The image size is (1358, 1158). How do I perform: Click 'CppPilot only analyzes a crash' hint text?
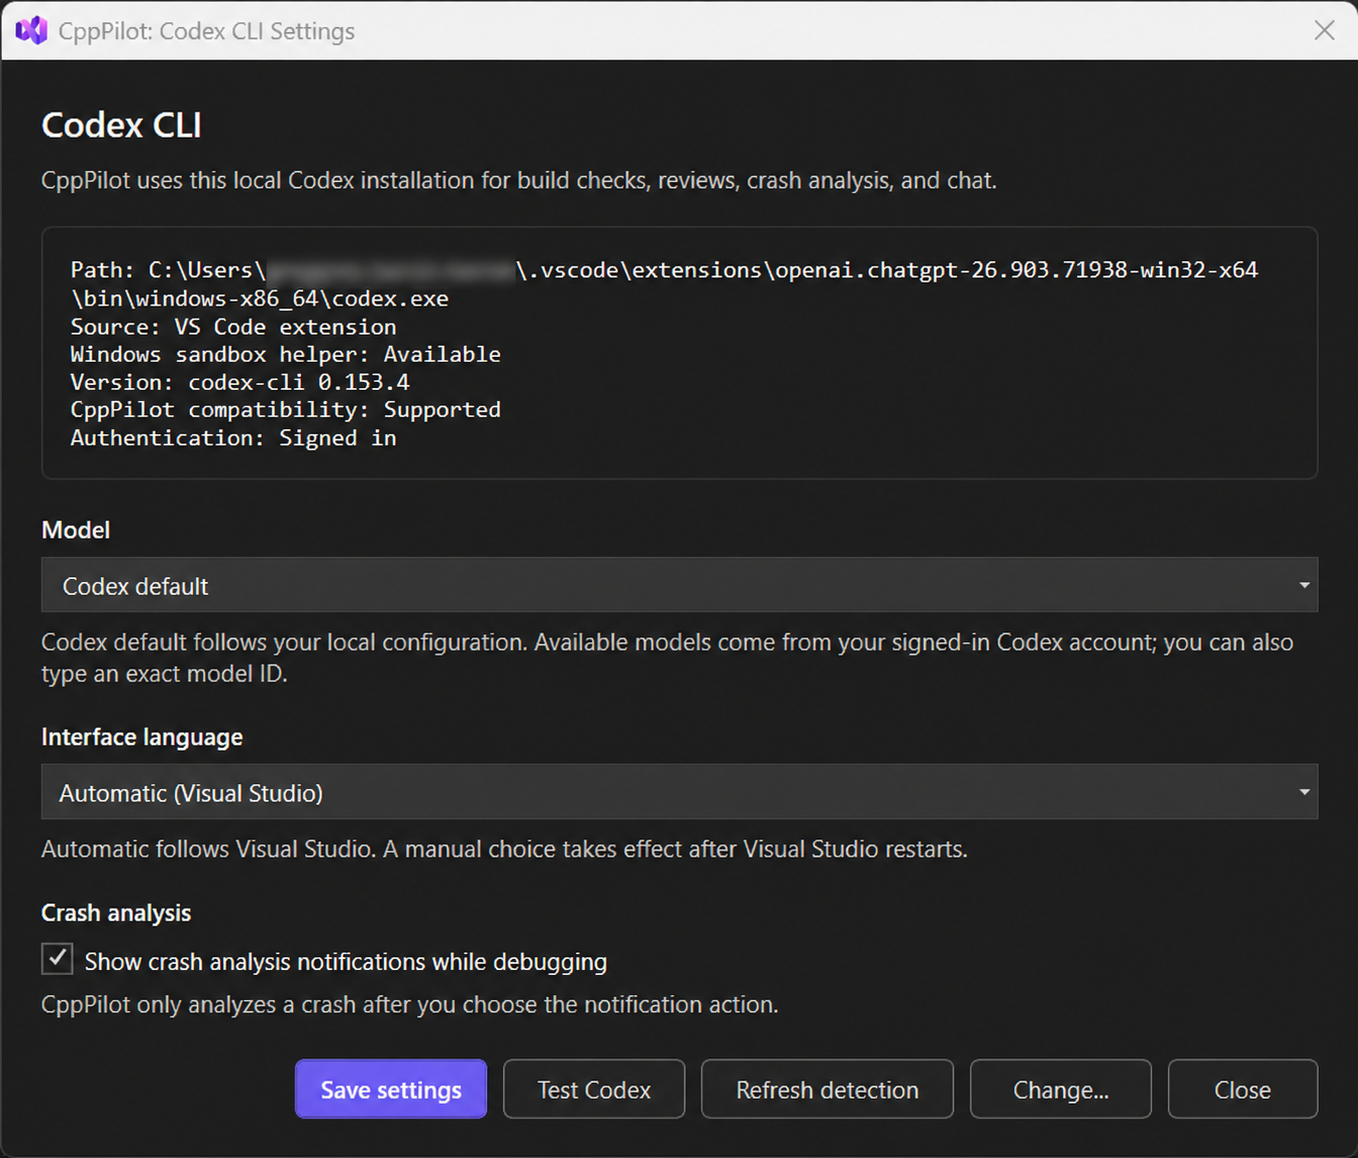pos(410,1004)
